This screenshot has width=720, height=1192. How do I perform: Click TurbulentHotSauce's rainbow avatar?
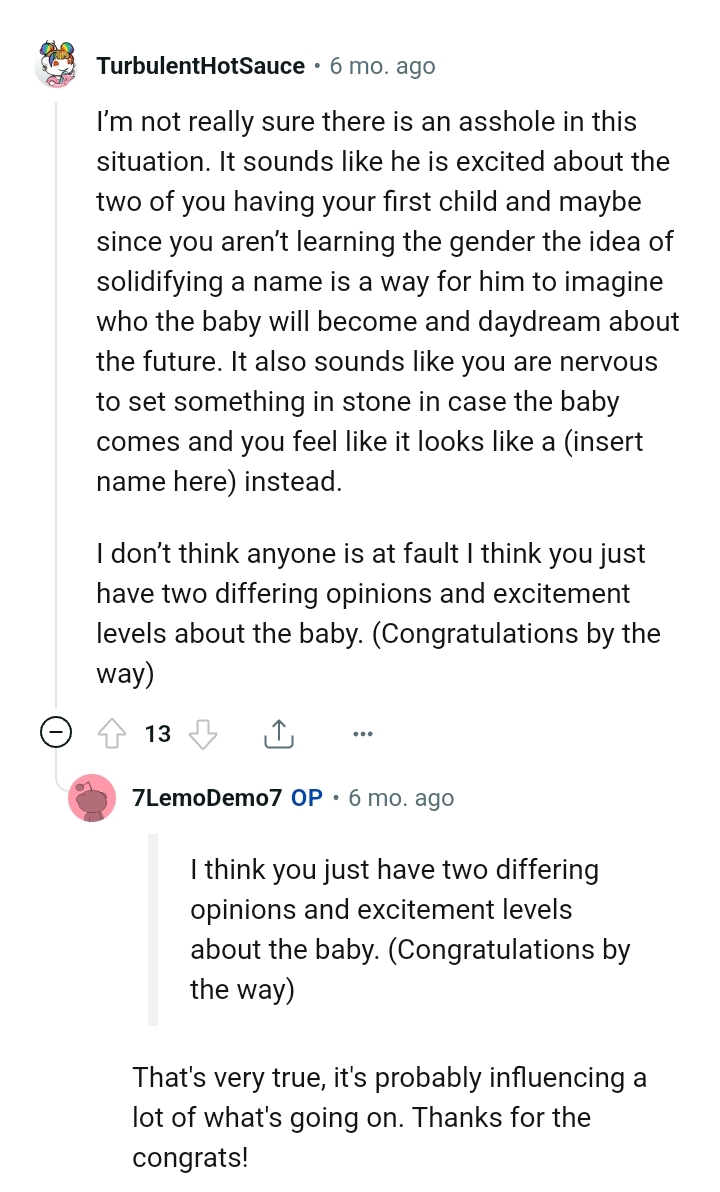point(56,65)
